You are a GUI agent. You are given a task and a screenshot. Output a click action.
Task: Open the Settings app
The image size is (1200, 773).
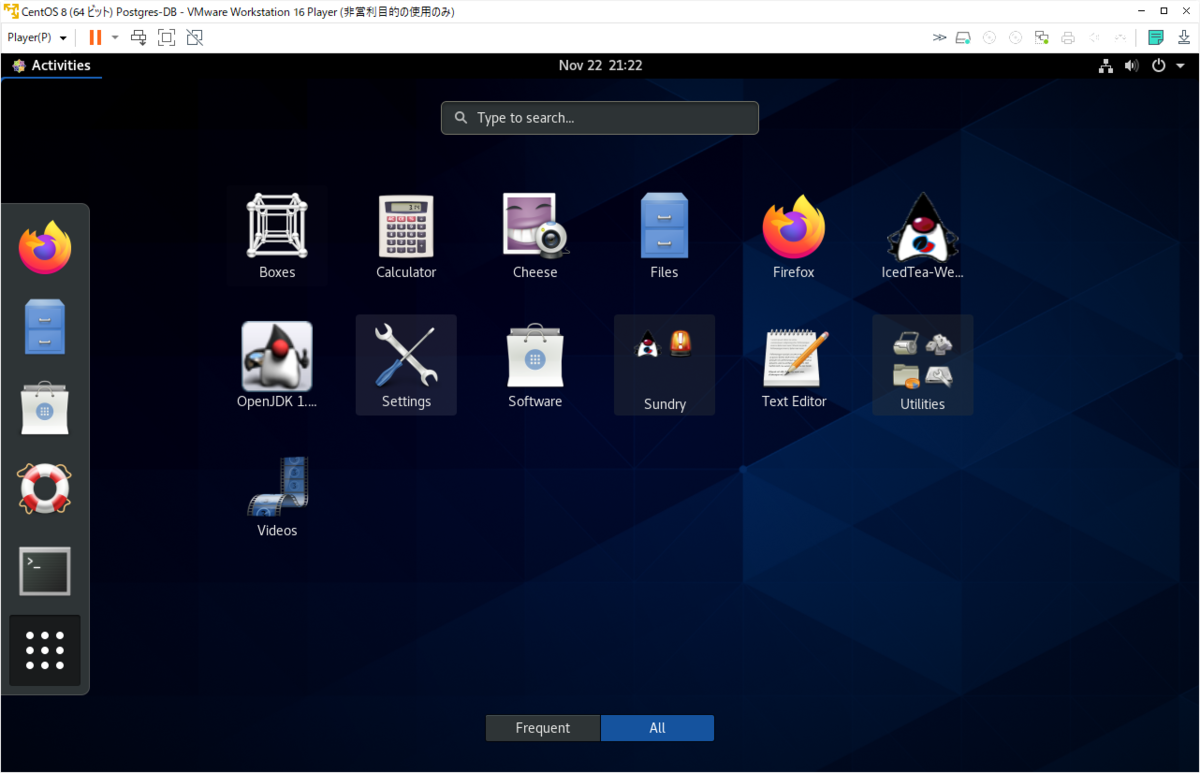pos(406,365)
